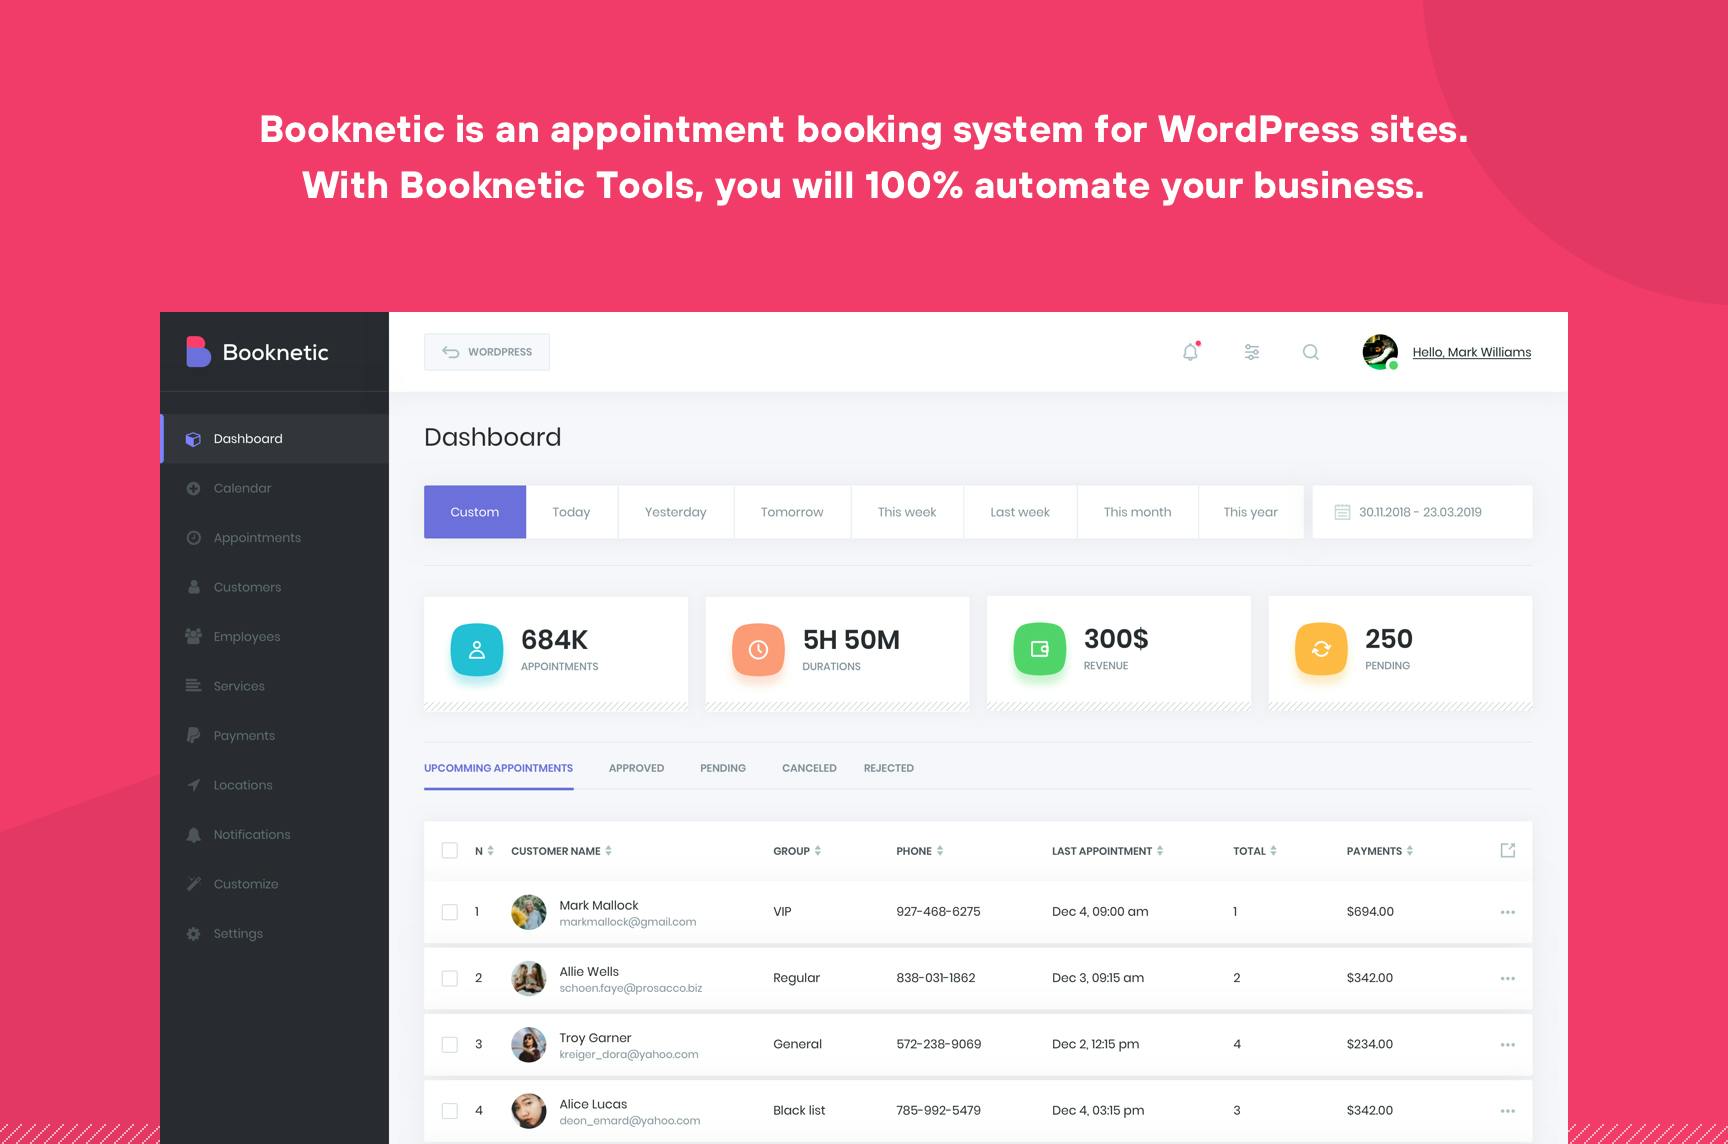Screen dimensions: 1728x1144
Task: Toggle the select-all checkbox in table header
Action: click(450, 850)
